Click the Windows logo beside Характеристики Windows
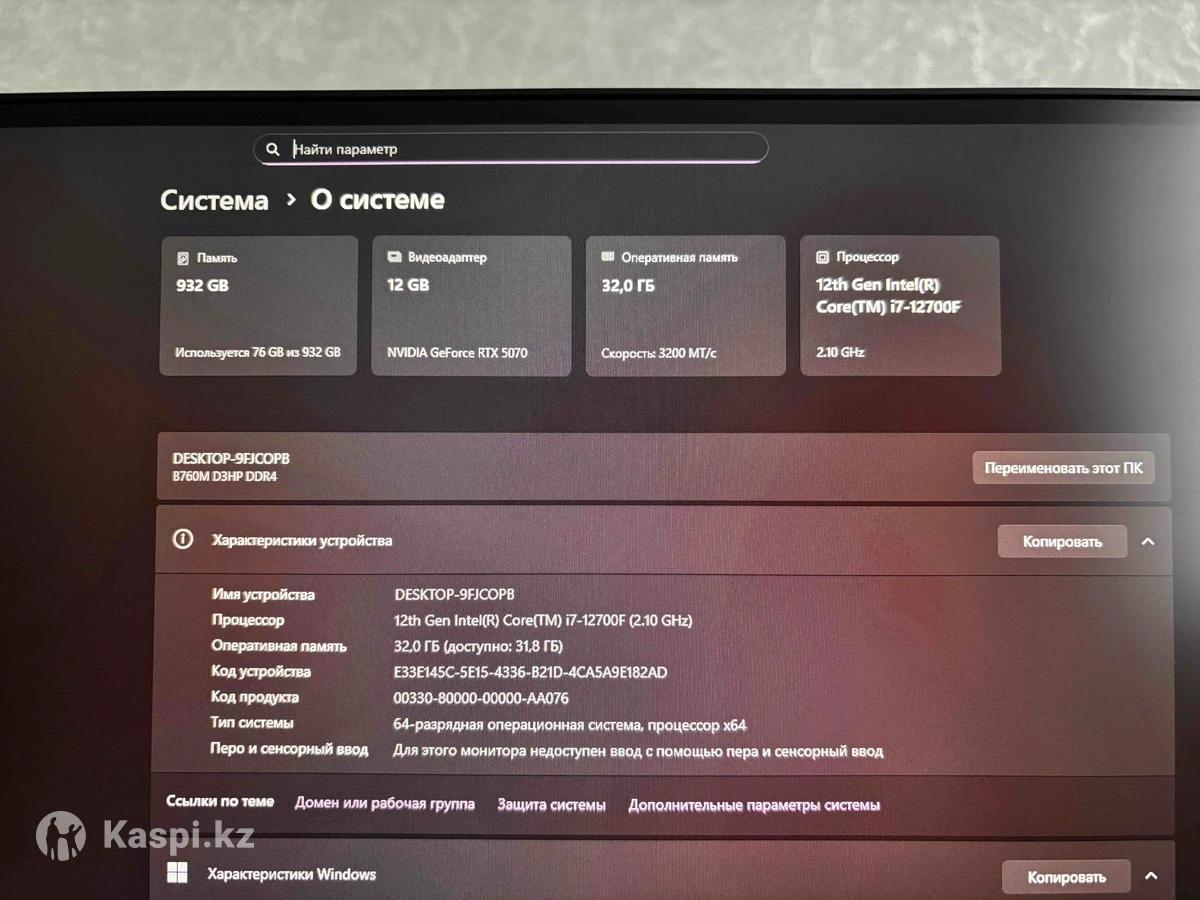The width and height of the screenshot is (1200, 900). 177,874
